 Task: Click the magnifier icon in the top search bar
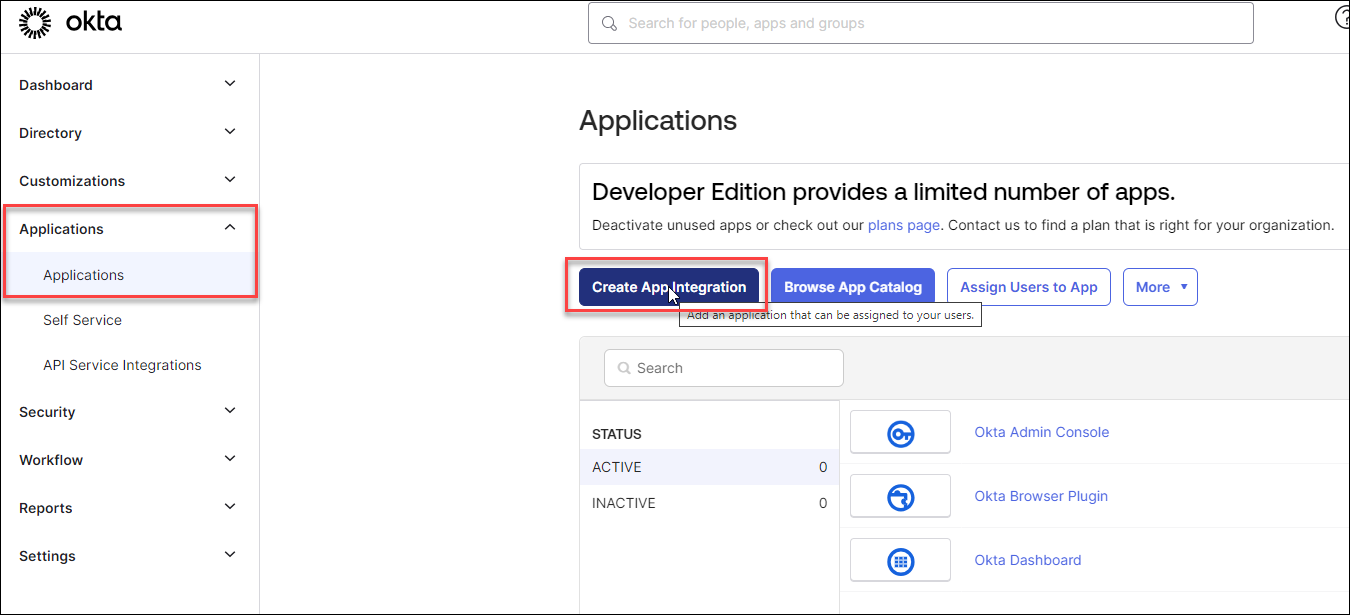point(609,23)
